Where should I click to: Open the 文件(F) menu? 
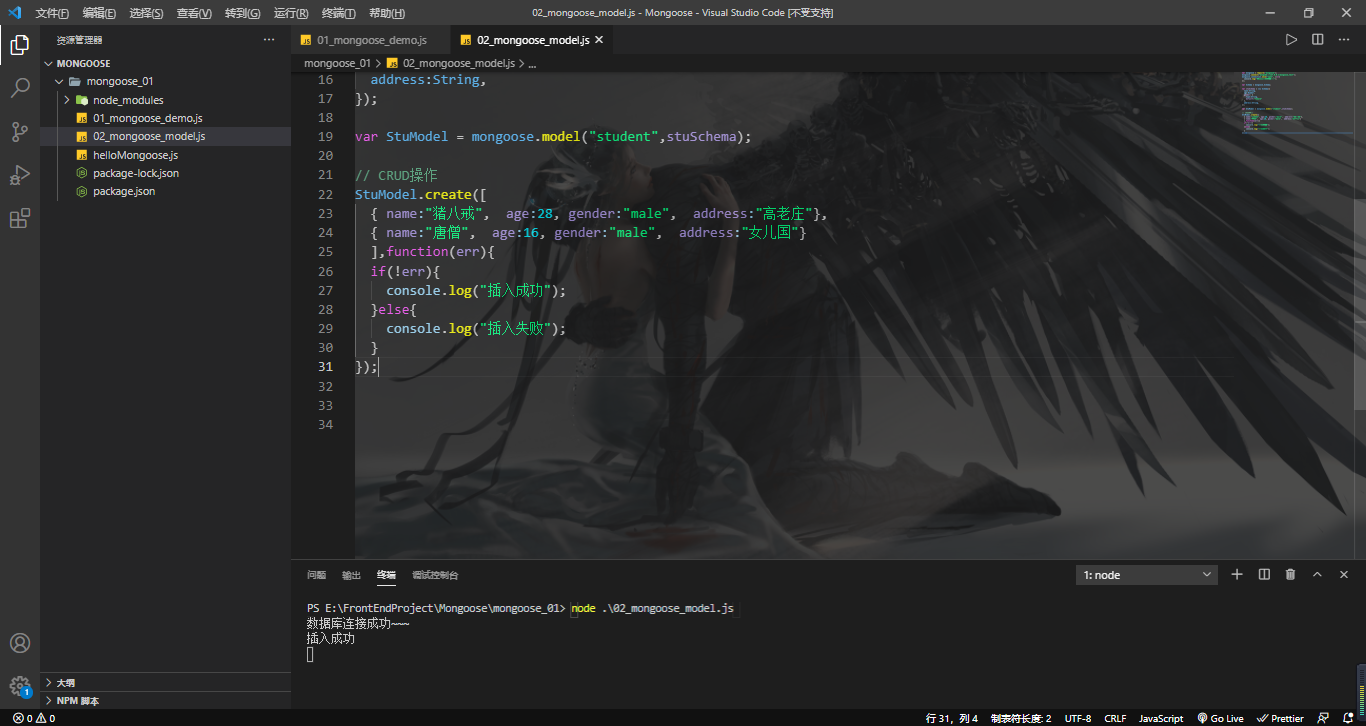coord(52,13)
